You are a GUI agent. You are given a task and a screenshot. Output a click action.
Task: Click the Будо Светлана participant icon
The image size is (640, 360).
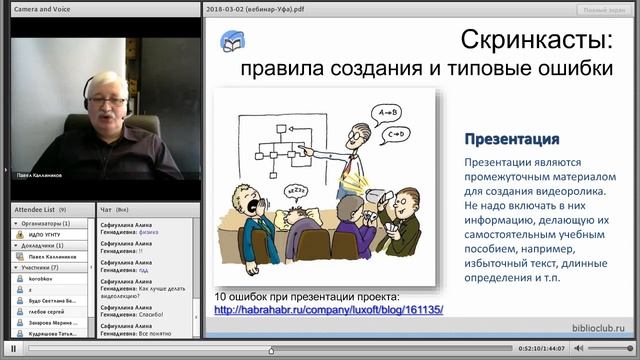click(x=20, y=301)
